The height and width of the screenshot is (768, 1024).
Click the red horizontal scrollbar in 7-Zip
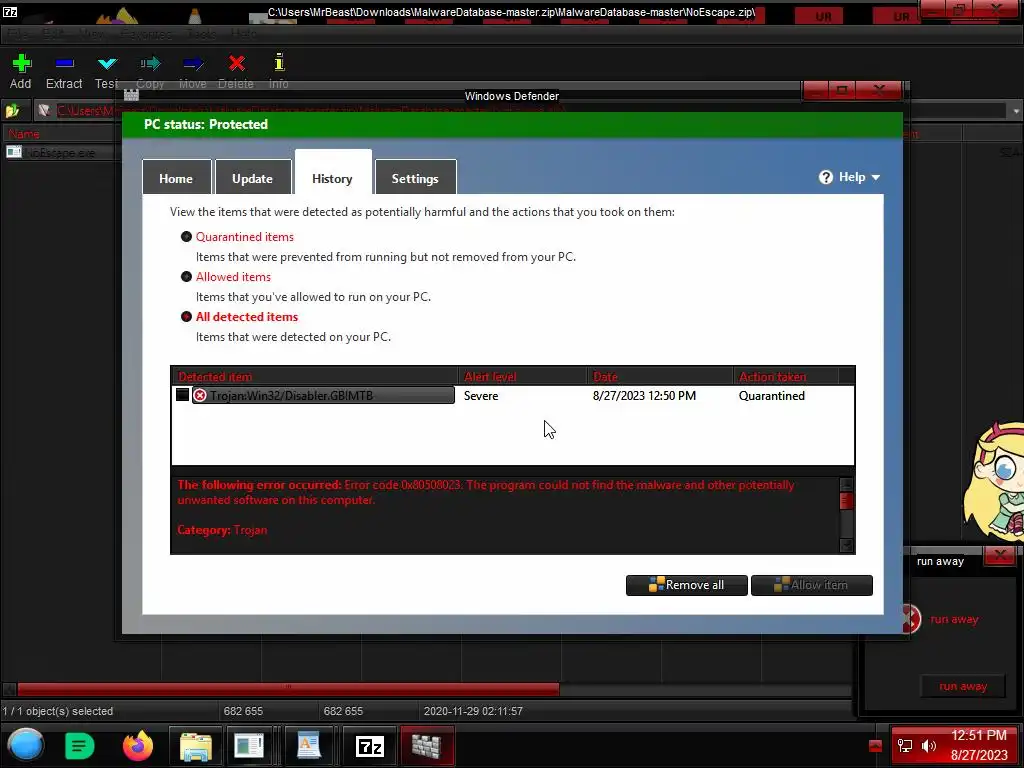[288, 689]
